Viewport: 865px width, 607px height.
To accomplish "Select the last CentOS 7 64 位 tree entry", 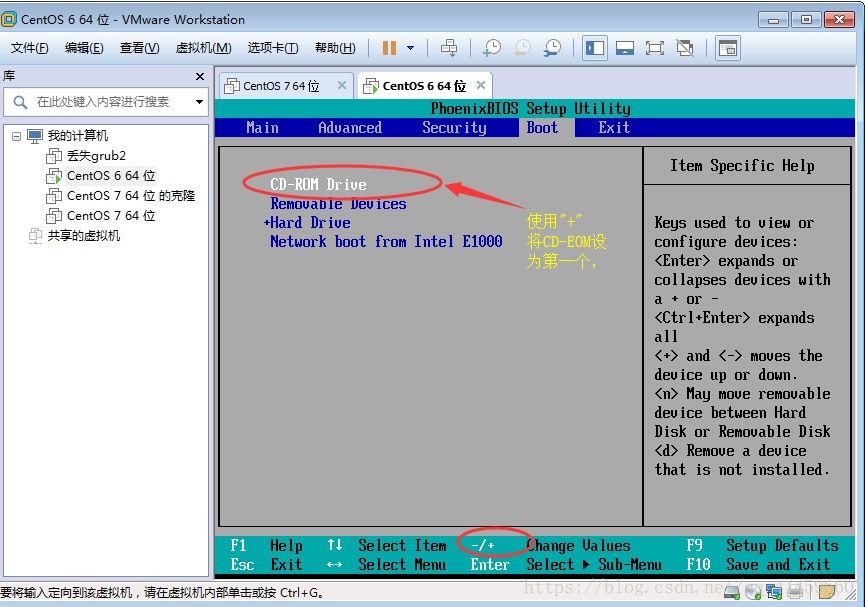I will [111, 215].
